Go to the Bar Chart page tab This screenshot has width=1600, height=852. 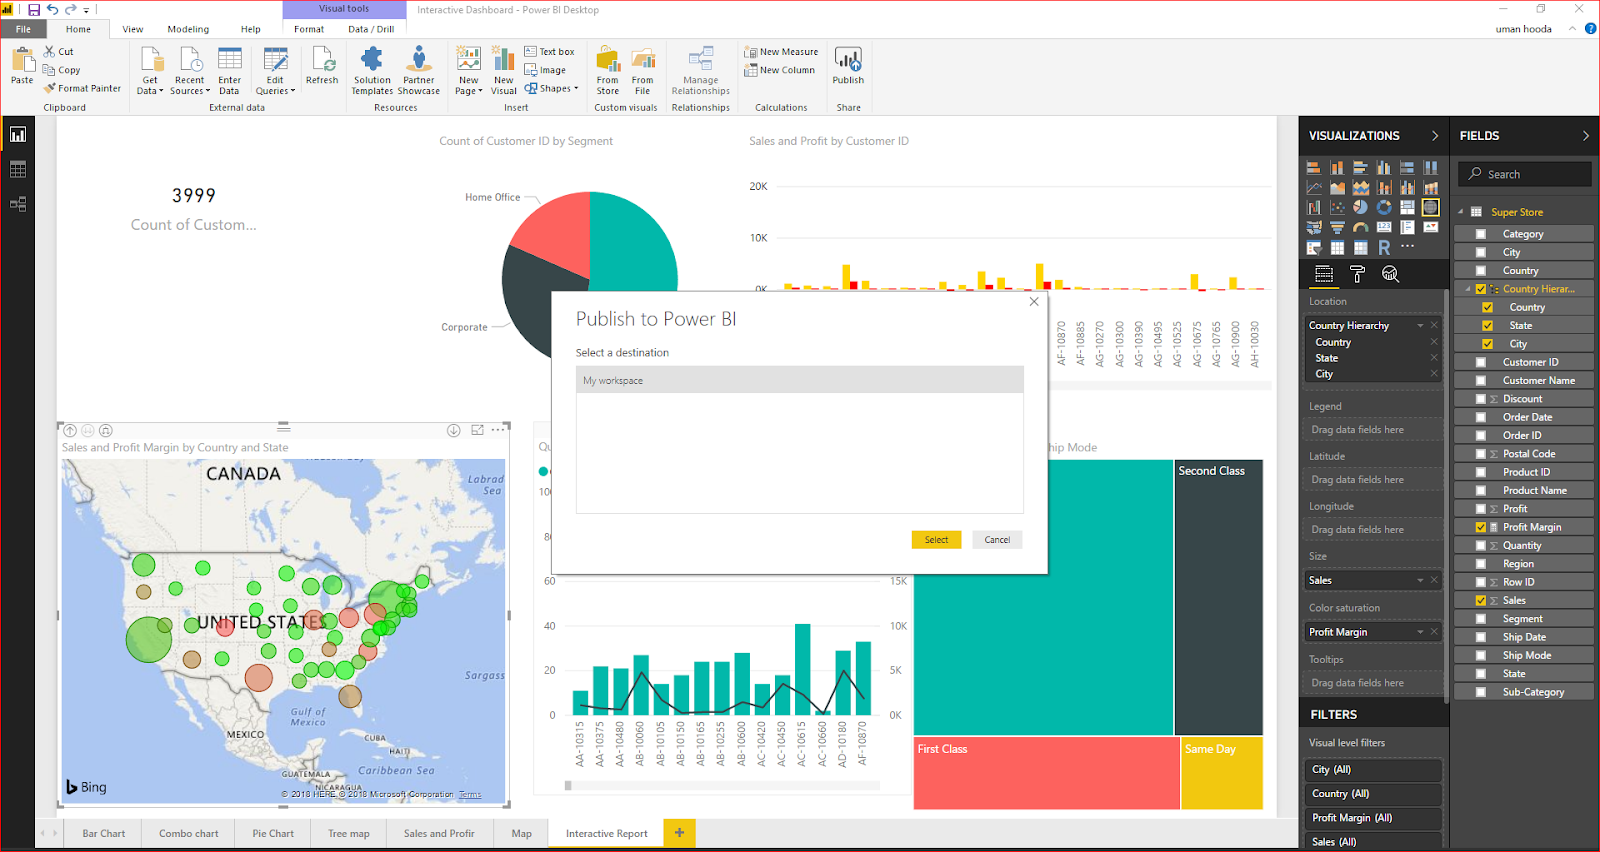tap(104, 833)
